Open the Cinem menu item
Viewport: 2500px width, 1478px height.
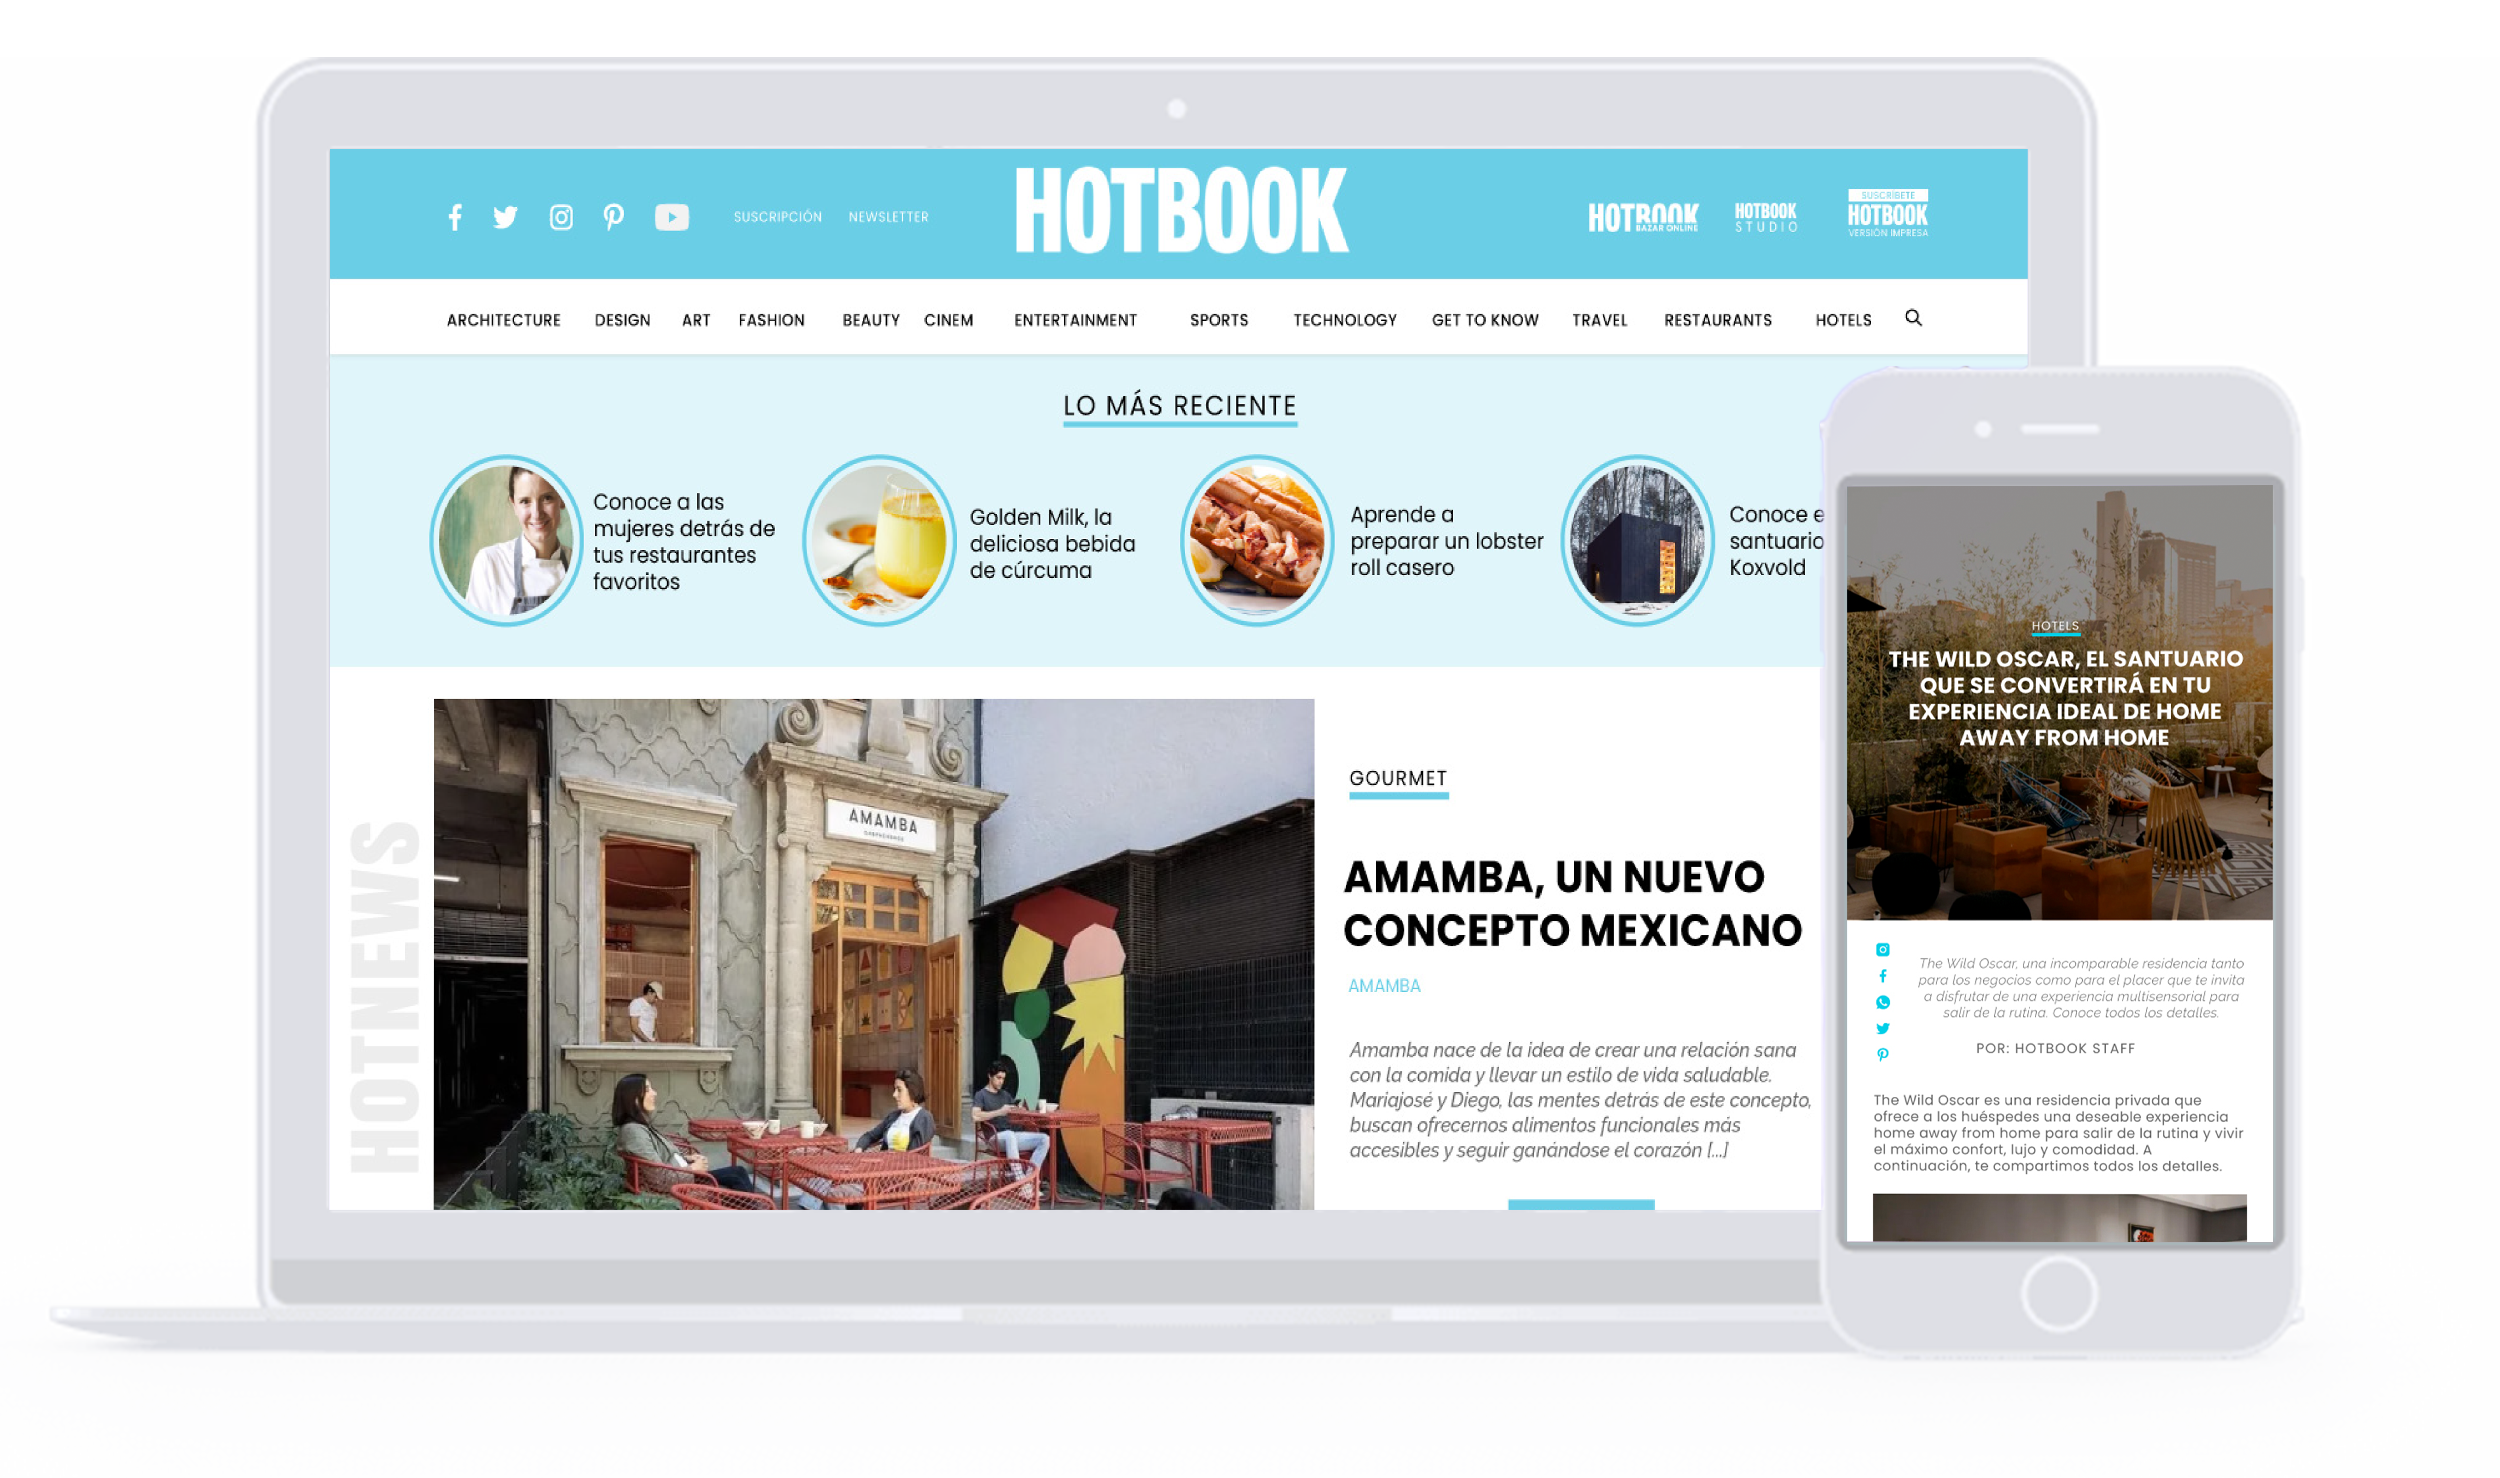tap(949, 320)
